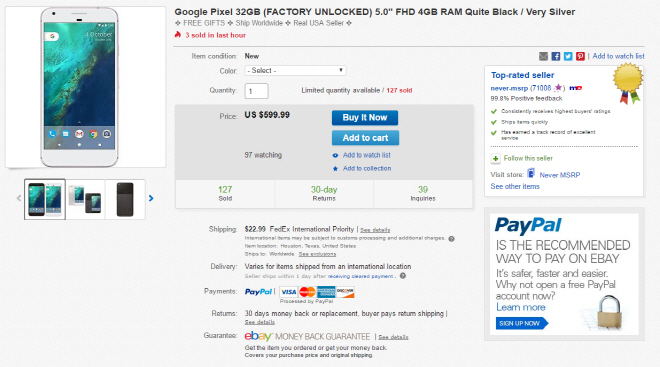Share this listing on Pinterest
The image size is (660, 367).
[580, 56]
